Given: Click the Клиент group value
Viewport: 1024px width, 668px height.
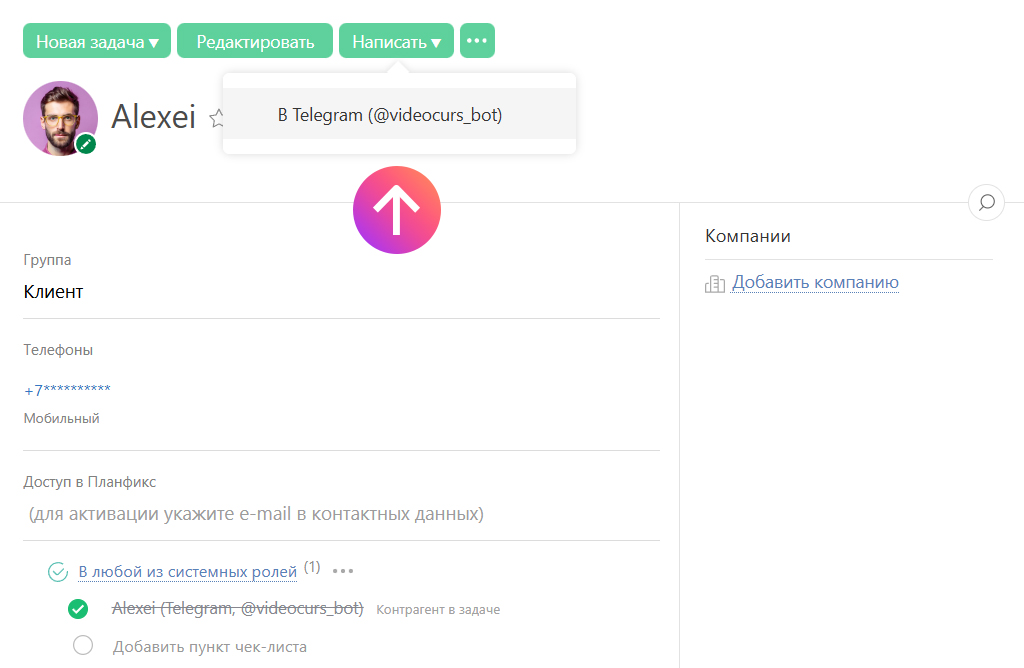Looking at the screenshot, I should (x=53, y=292).
